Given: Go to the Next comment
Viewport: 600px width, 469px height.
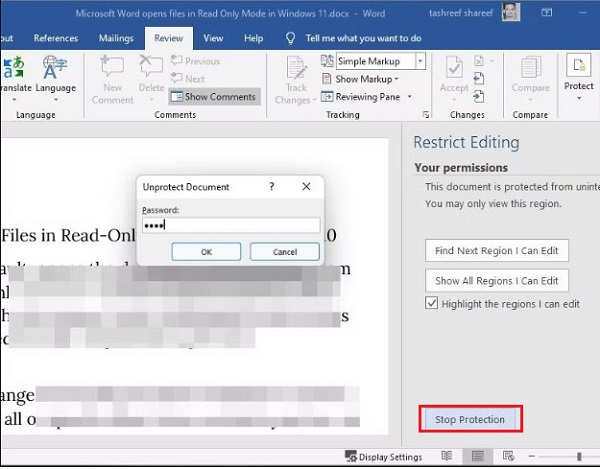Looking at the screenshot, I should [x=188, y=79].
